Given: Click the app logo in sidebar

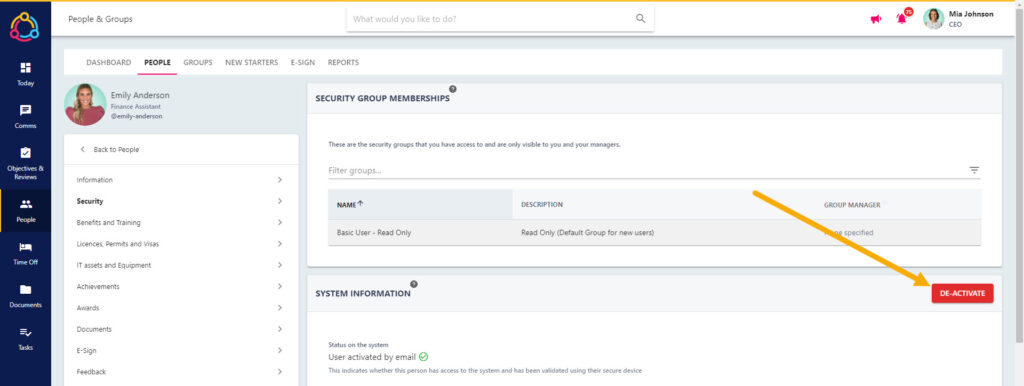Looking at the screenshot, I should click(25, 27).
